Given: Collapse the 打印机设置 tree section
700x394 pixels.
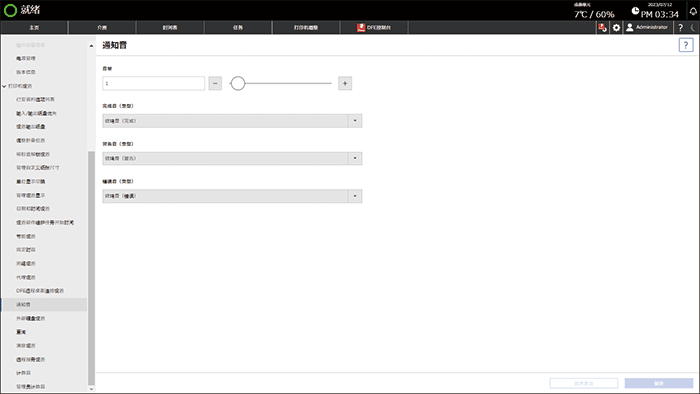Looking at the screenshot, I should coord(4,86).
